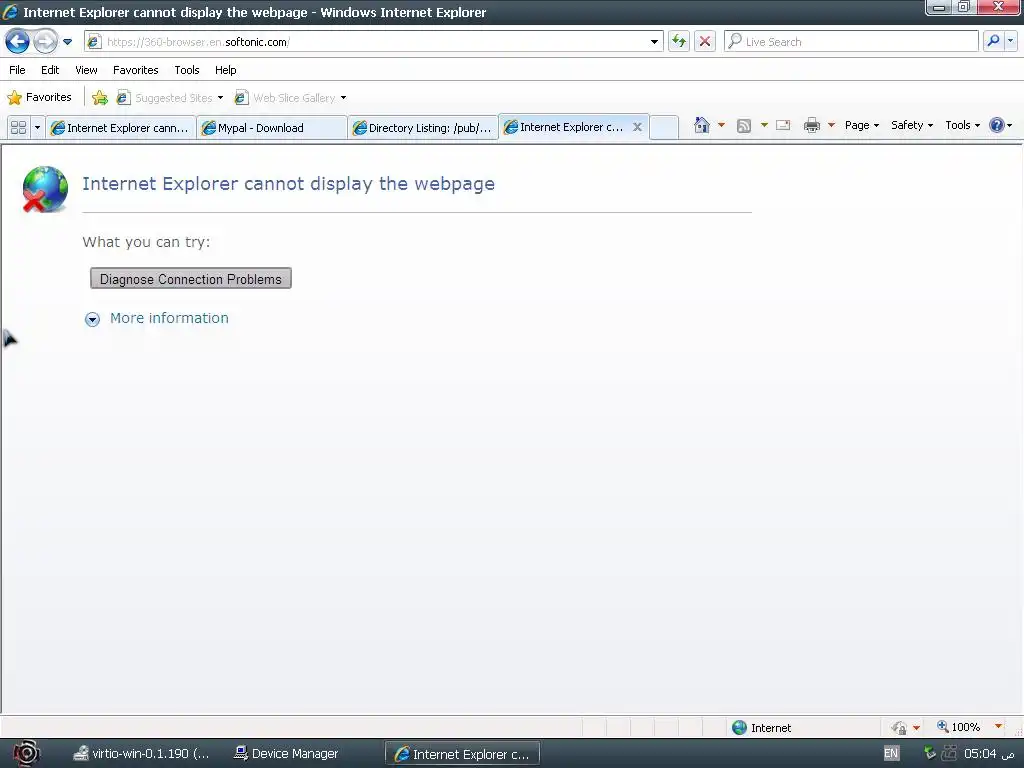Image resolution: width=1024 pixels, height=768 pixels.
Task: Open the Home dropdown arrow
Action: pyautogui.click(x=722, y=125)
